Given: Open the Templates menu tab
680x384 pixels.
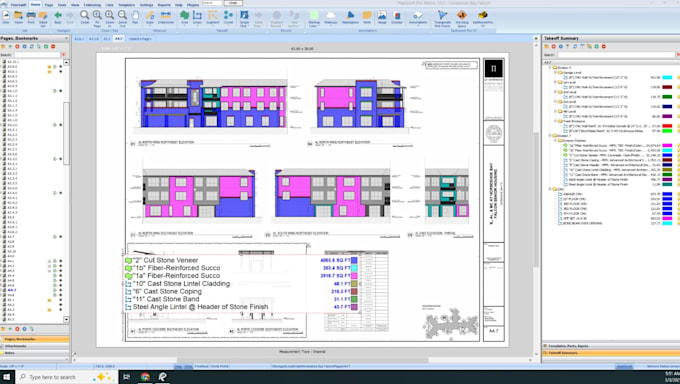Looking at the screenshot, I should click(127, 5).
